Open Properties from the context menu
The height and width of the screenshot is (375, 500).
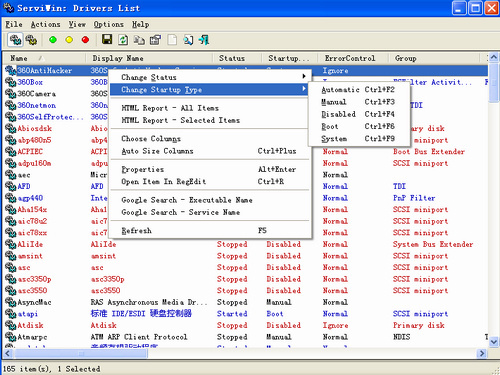point(210,169)
